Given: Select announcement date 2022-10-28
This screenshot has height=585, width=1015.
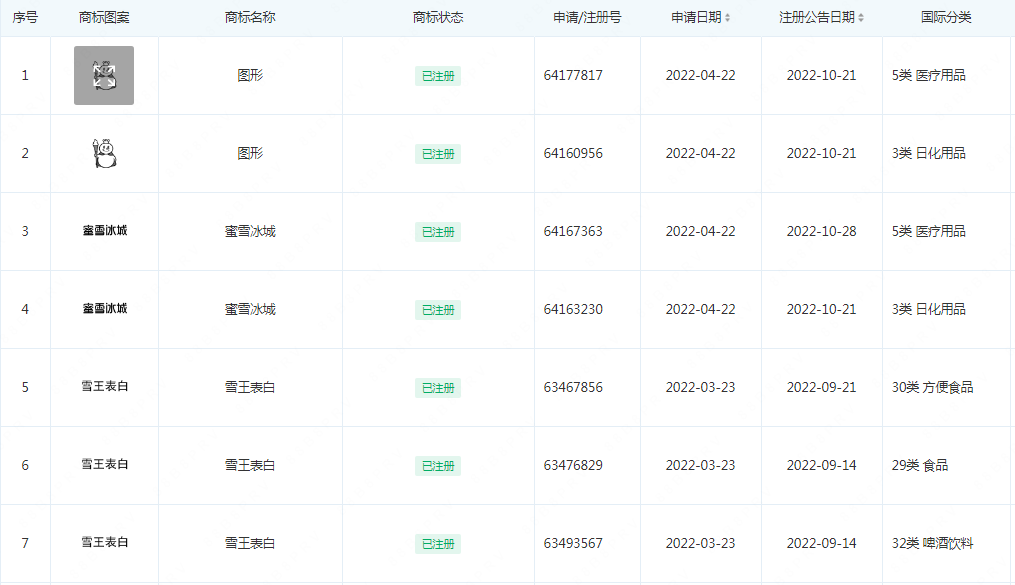Looking at the screenshot, I should (821, 231).
